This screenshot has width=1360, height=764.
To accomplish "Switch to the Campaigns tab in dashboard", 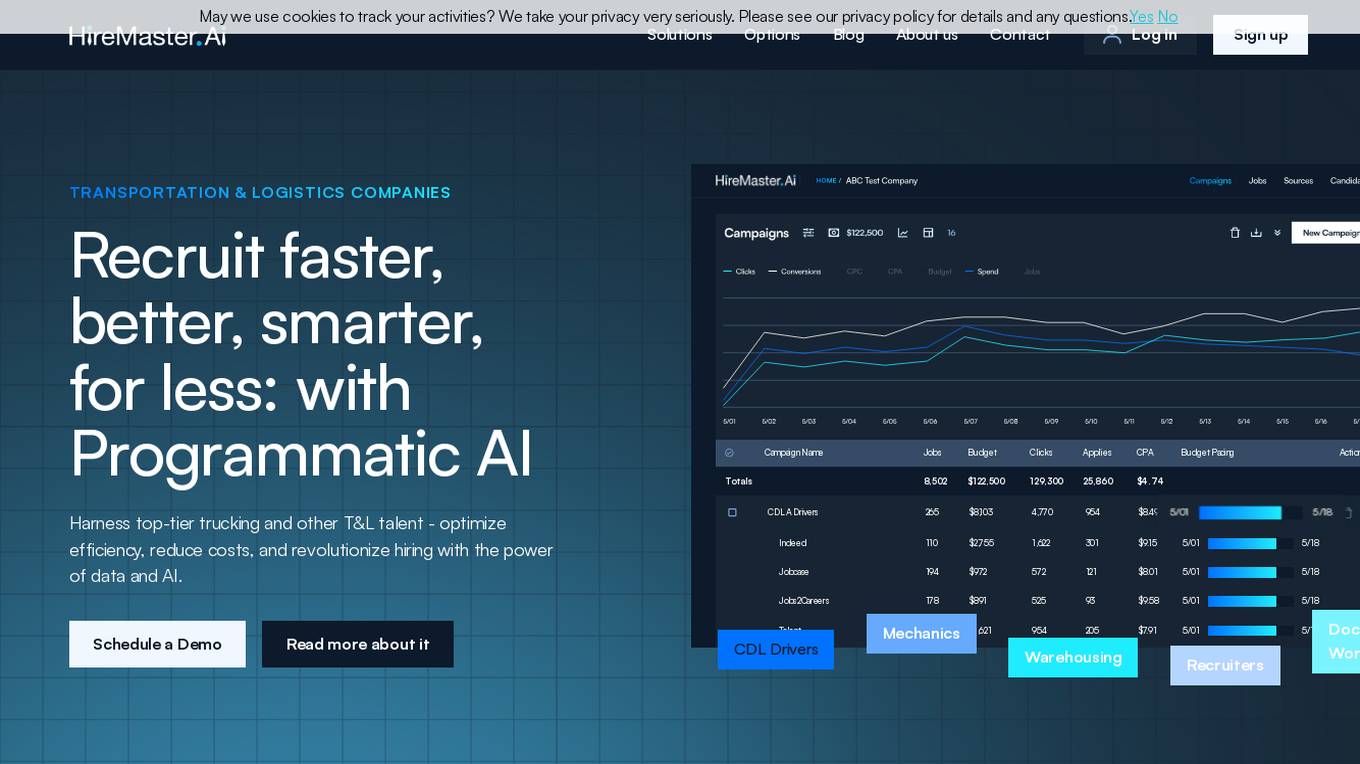I will [1210, 181].
